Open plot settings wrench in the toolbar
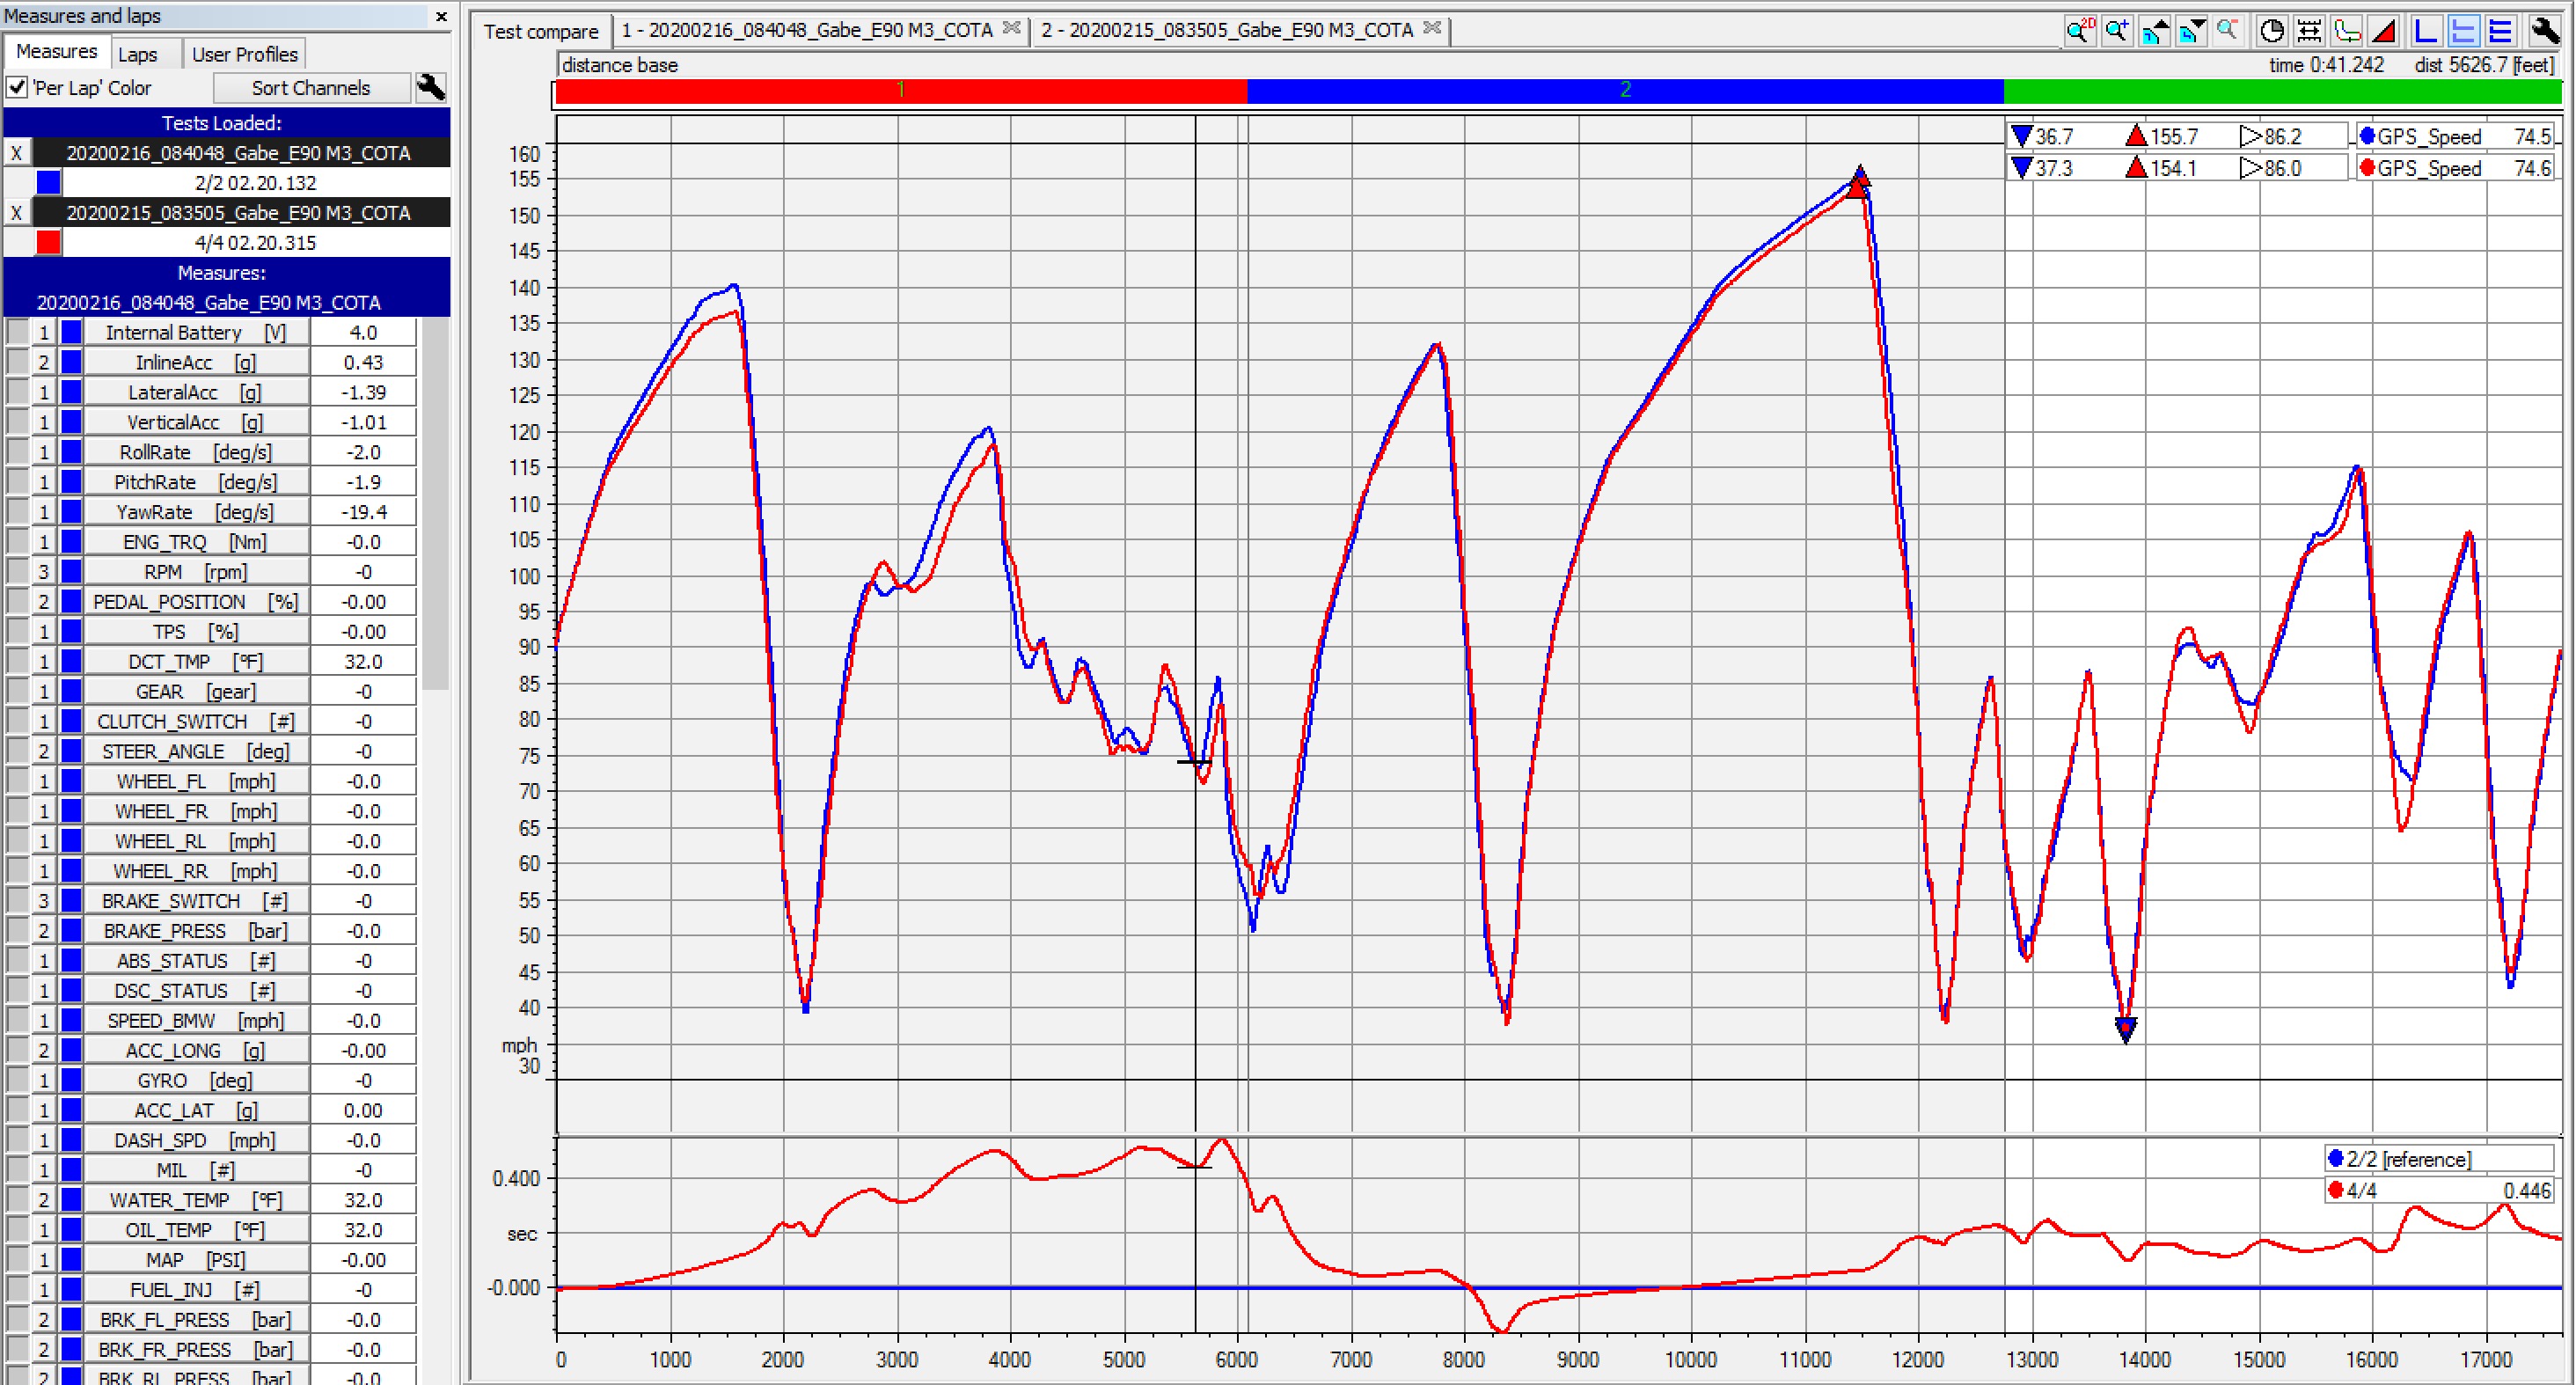 point(2544,31)
